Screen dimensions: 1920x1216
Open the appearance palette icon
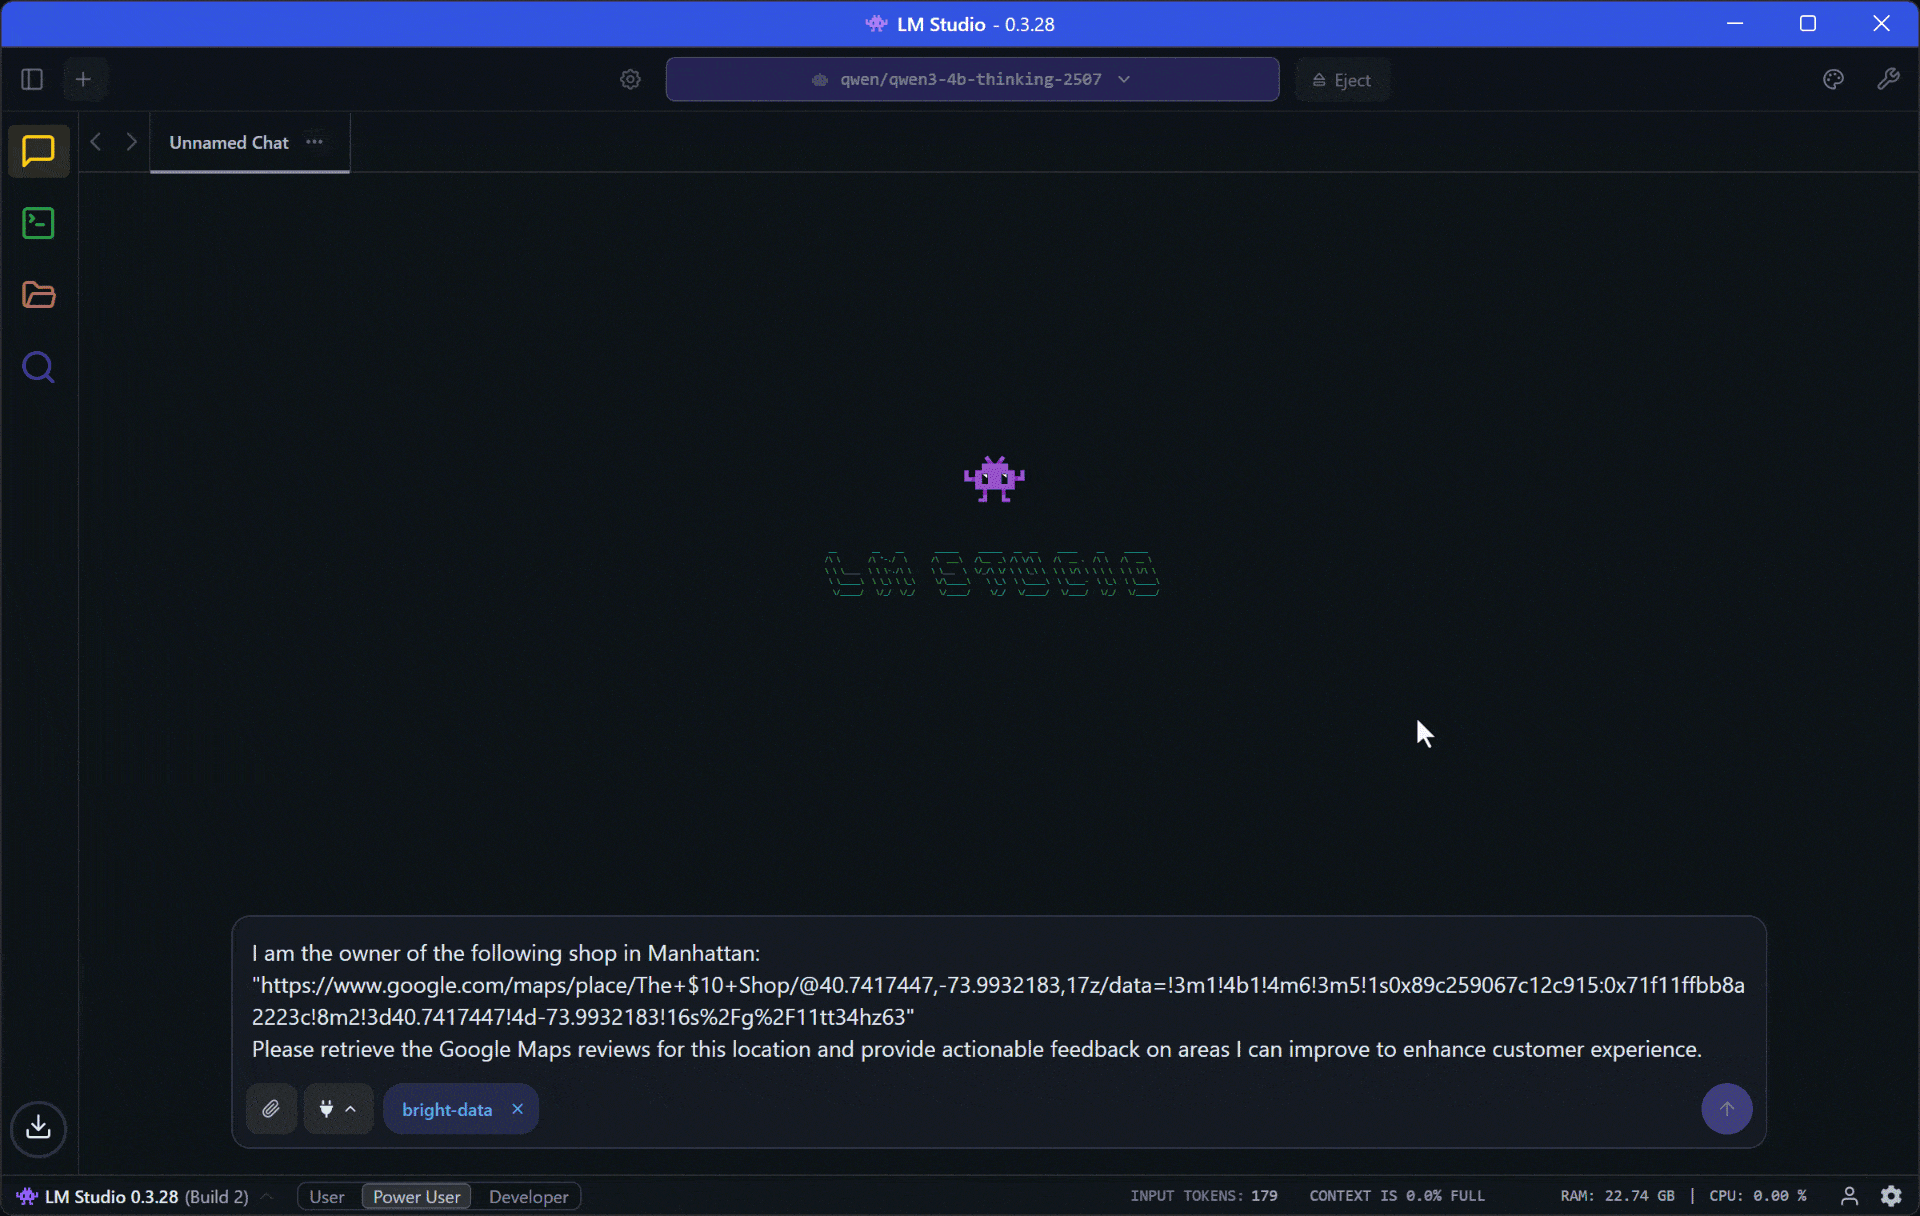tap(1833, 79)
